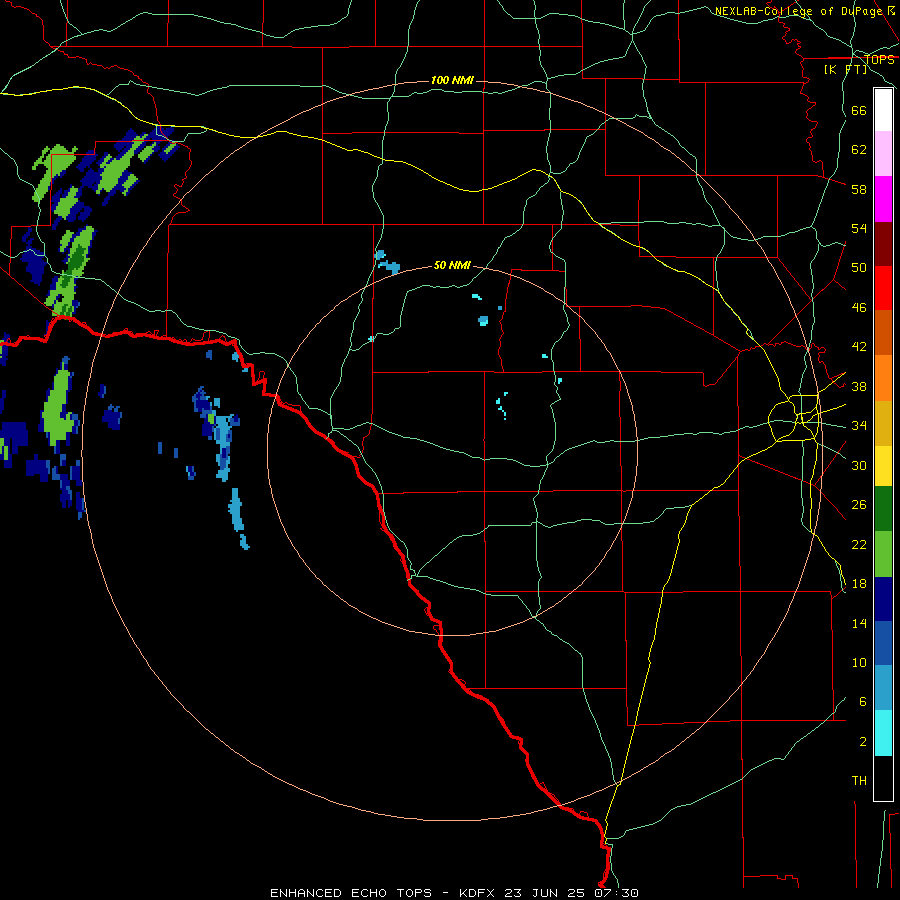Pick the light blue 10 kft legend swatch
This screenshot has width=900, height=900.
click(883, 688)
